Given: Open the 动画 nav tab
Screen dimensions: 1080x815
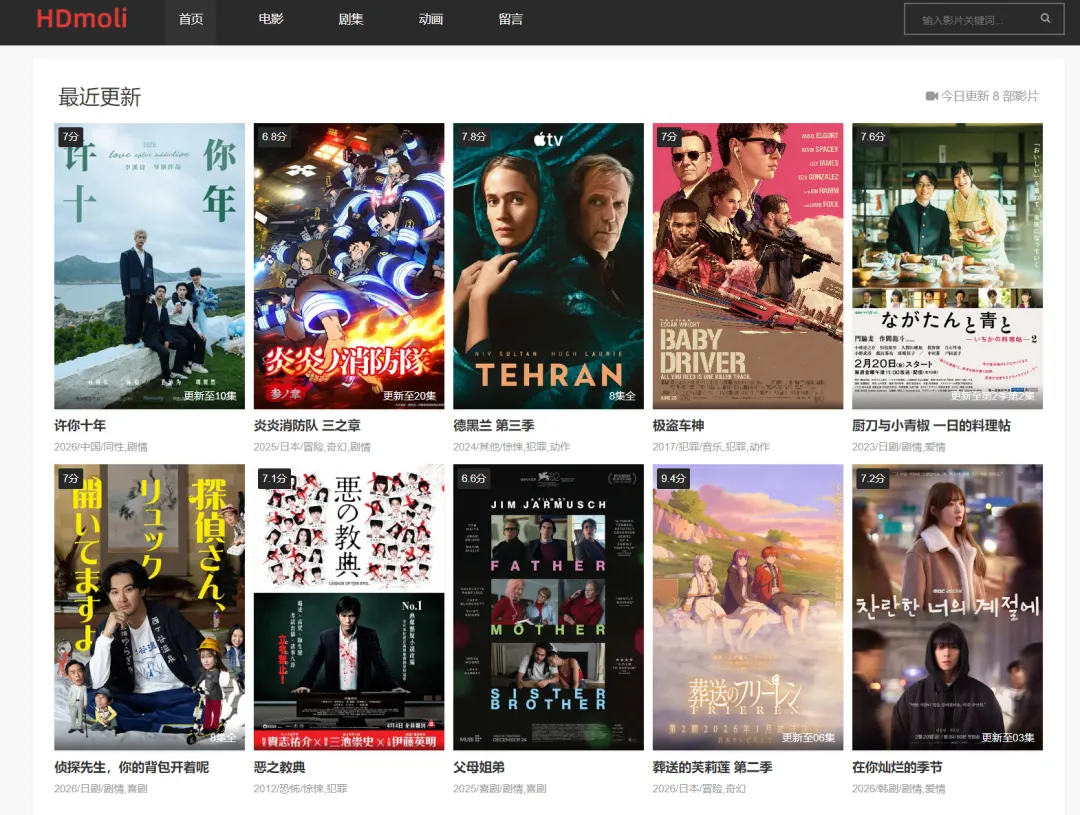Looking at the screenshot, I should point(430,19).
